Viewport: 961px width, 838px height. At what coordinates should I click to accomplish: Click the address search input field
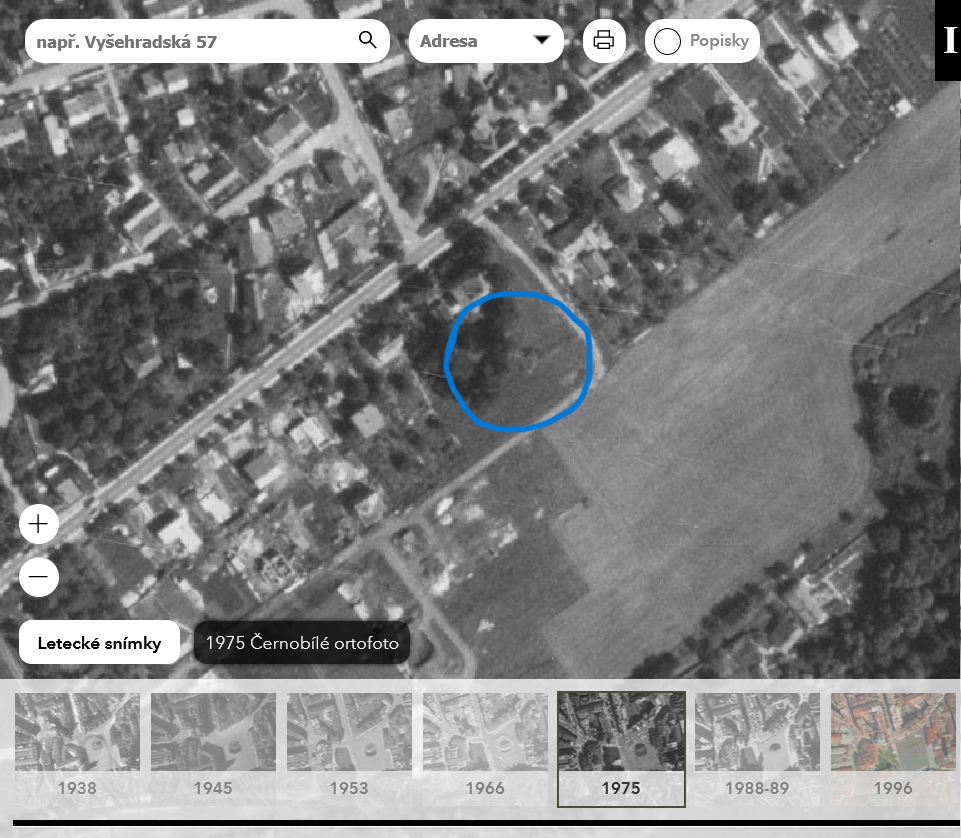190,42
